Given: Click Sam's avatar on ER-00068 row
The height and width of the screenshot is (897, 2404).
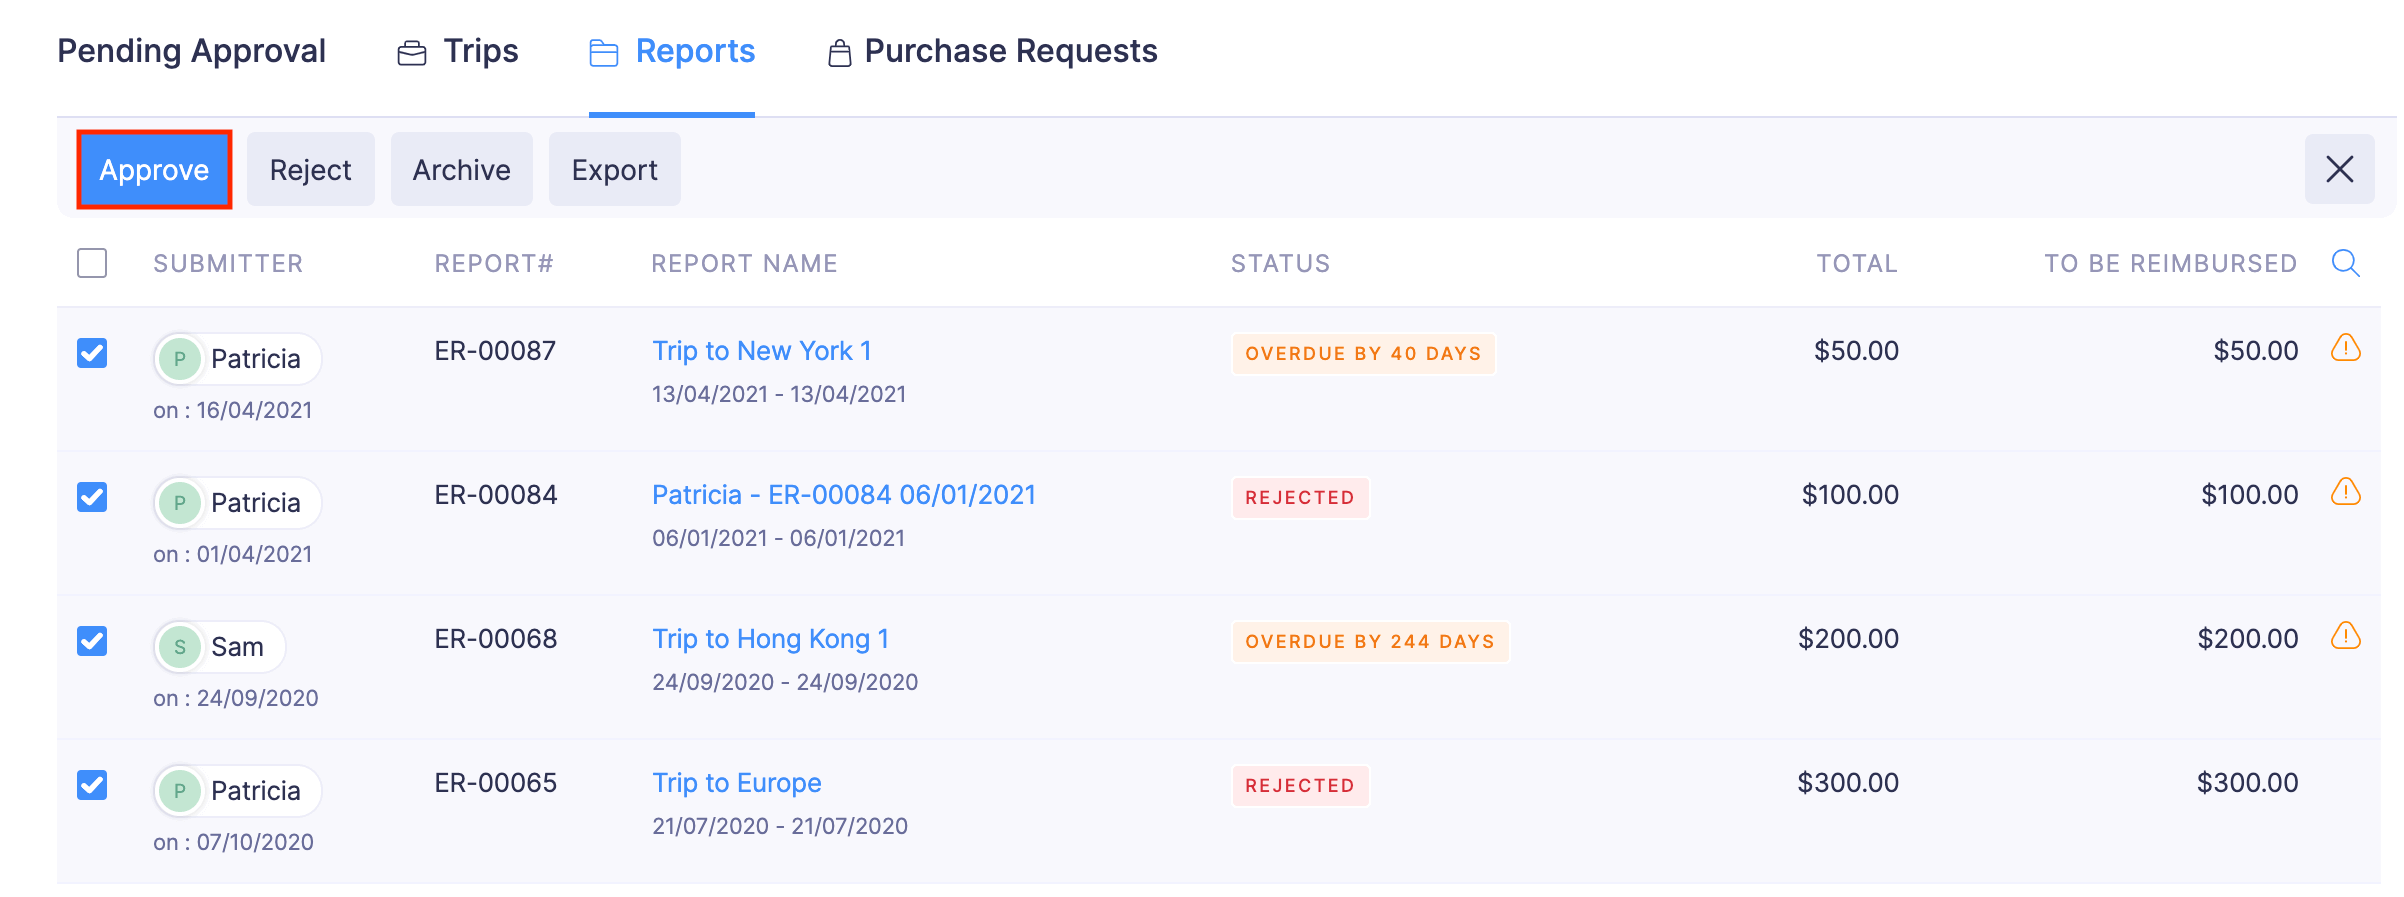Looking at the screenshot, I should pos(180,647).
